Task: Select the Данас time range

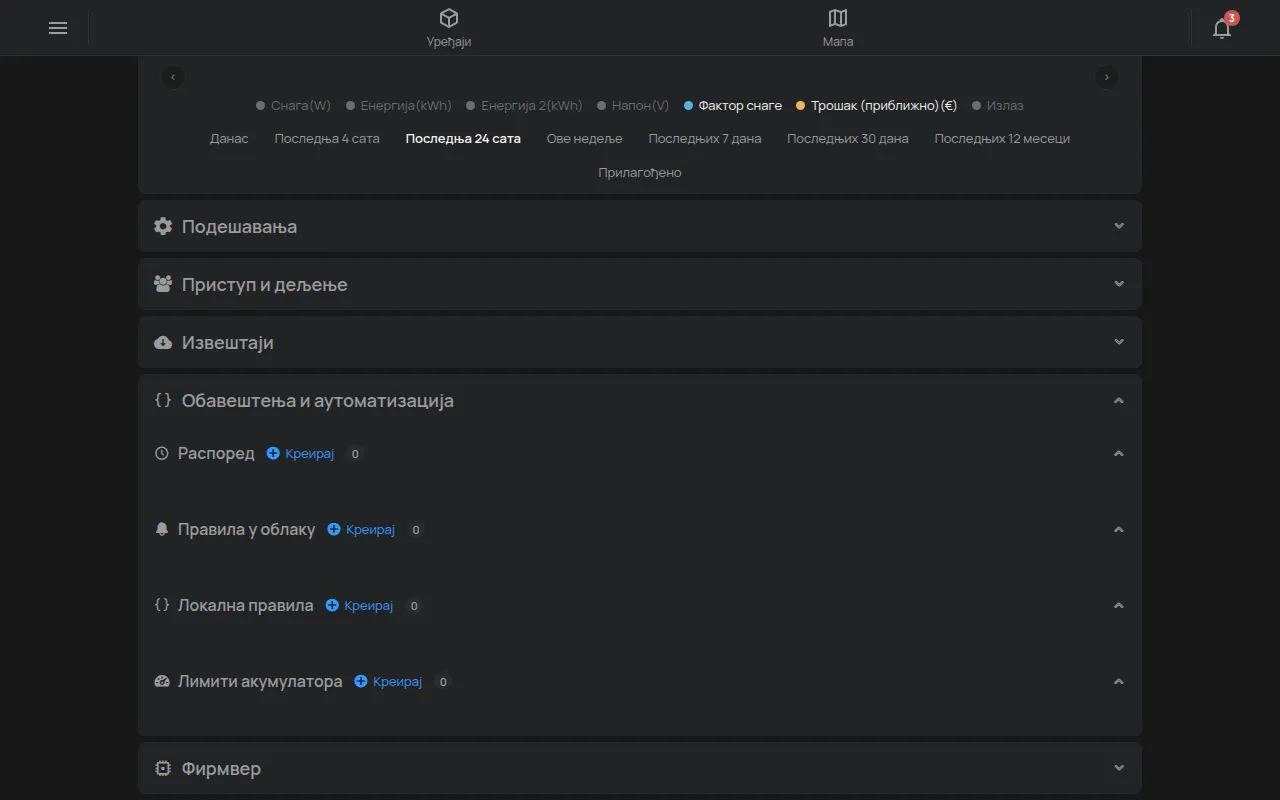Action: click(229, 139)
